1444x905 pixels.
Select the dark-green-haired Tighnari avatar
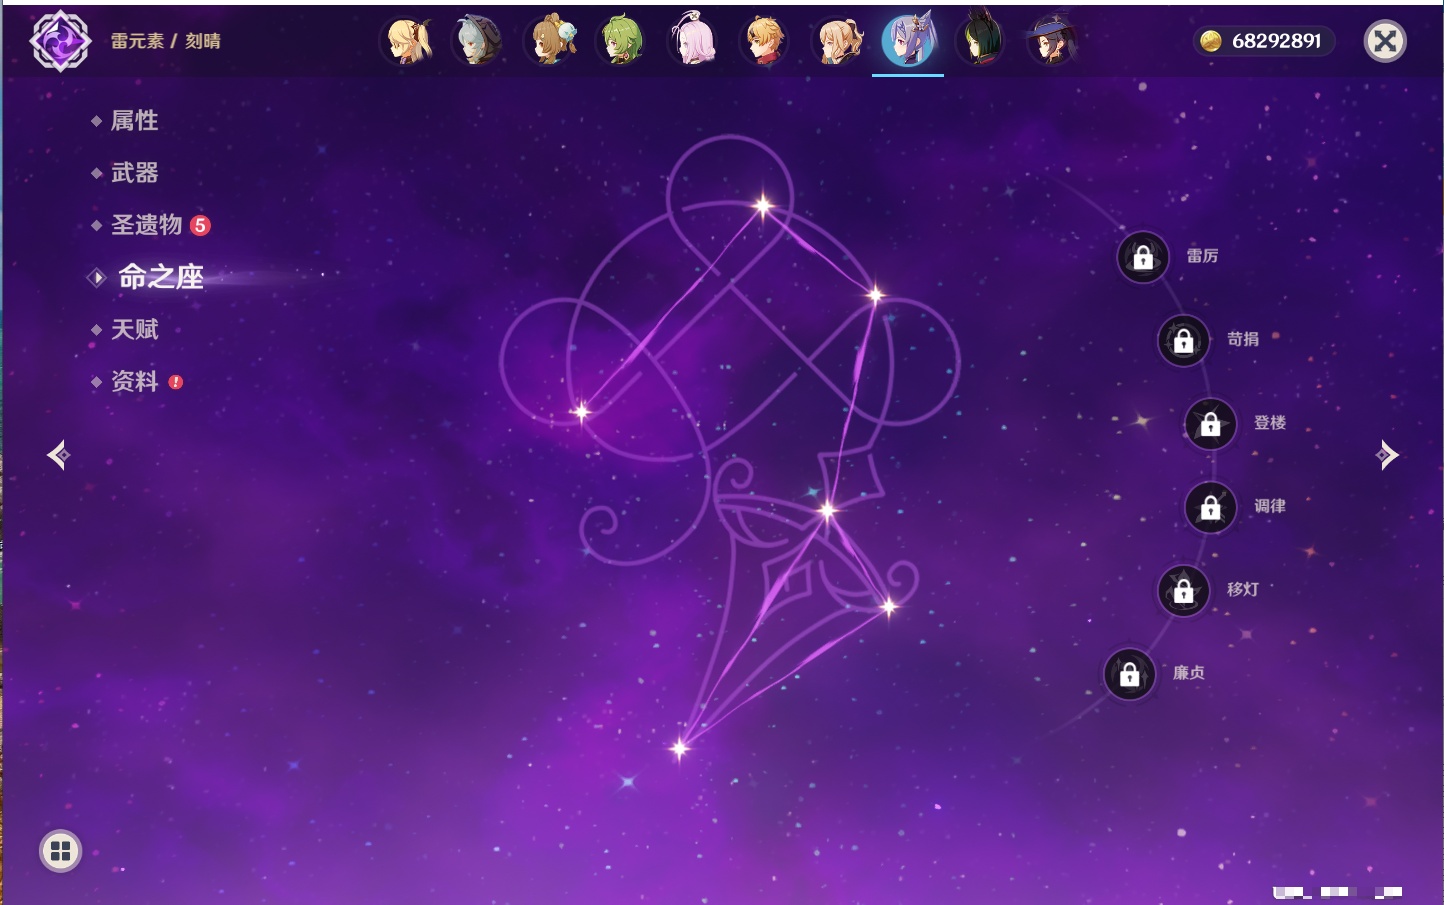[x=980, y=41]
